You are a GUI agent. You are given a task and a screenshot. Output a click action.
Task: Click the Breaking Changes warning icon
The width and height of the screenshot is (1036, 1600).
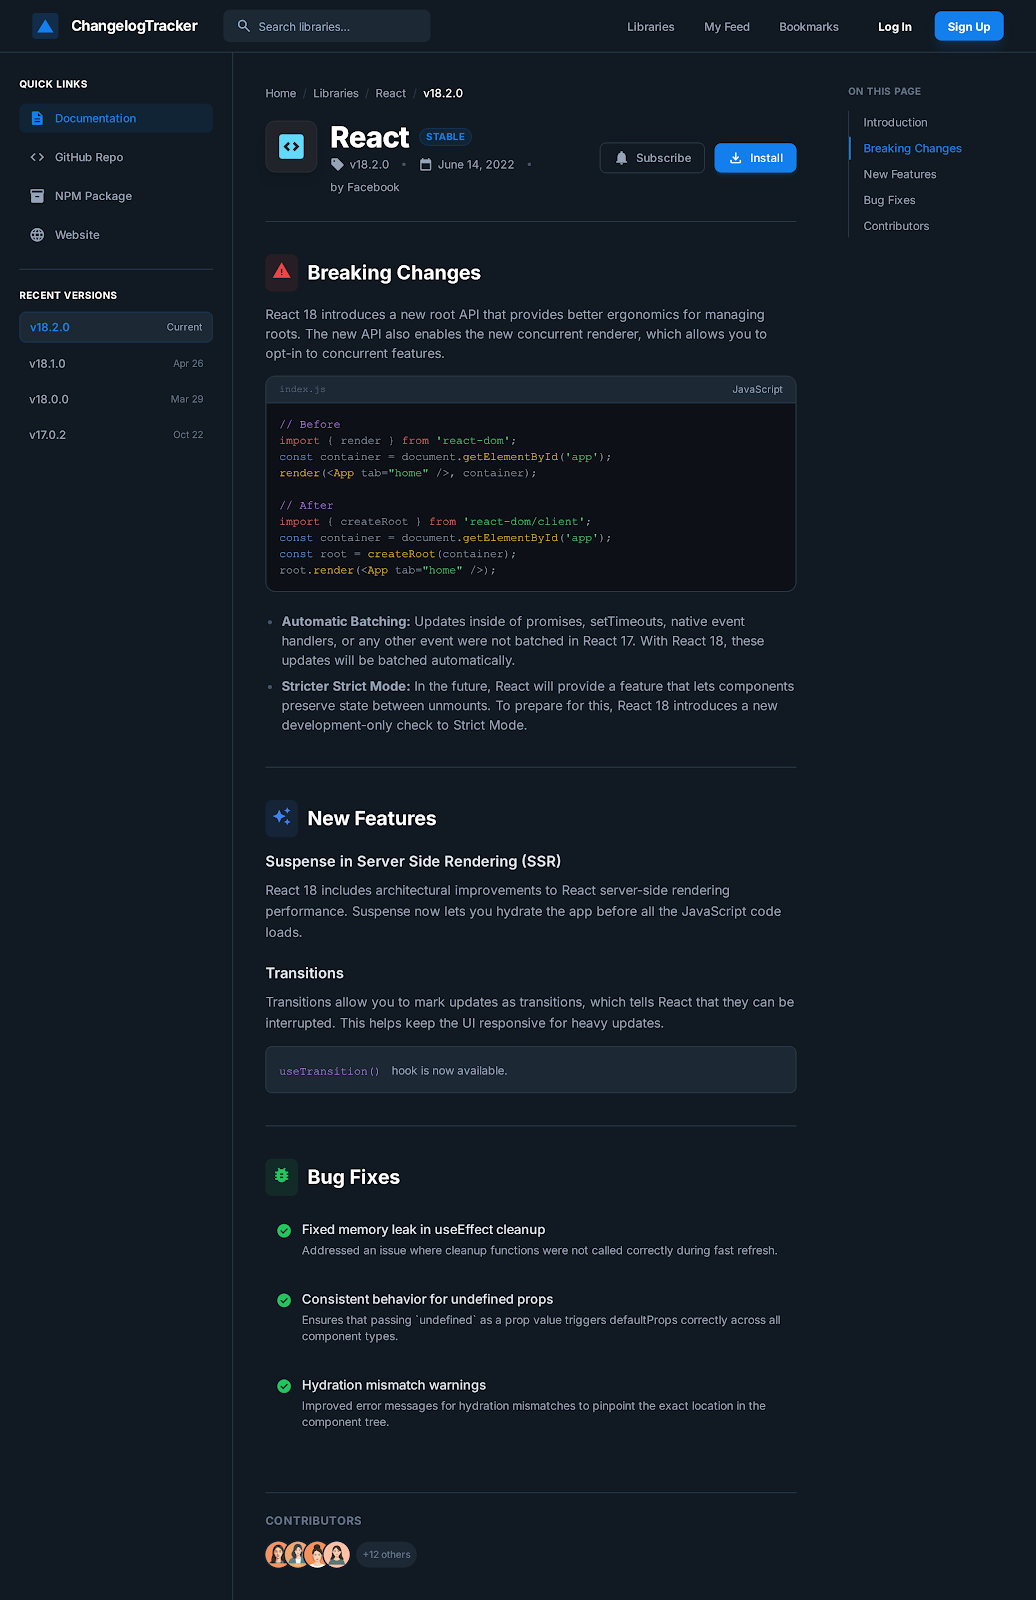click(282, 272)
